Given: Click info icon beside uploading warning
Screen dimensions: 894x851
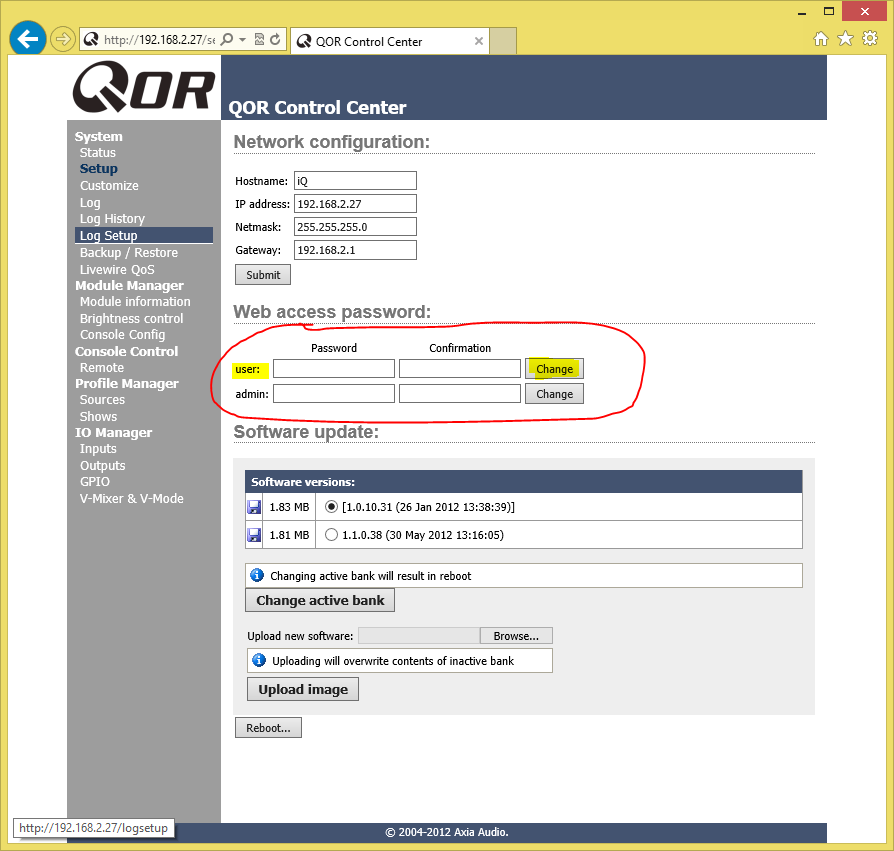Looking at the screenshot, I should point(259,660).
